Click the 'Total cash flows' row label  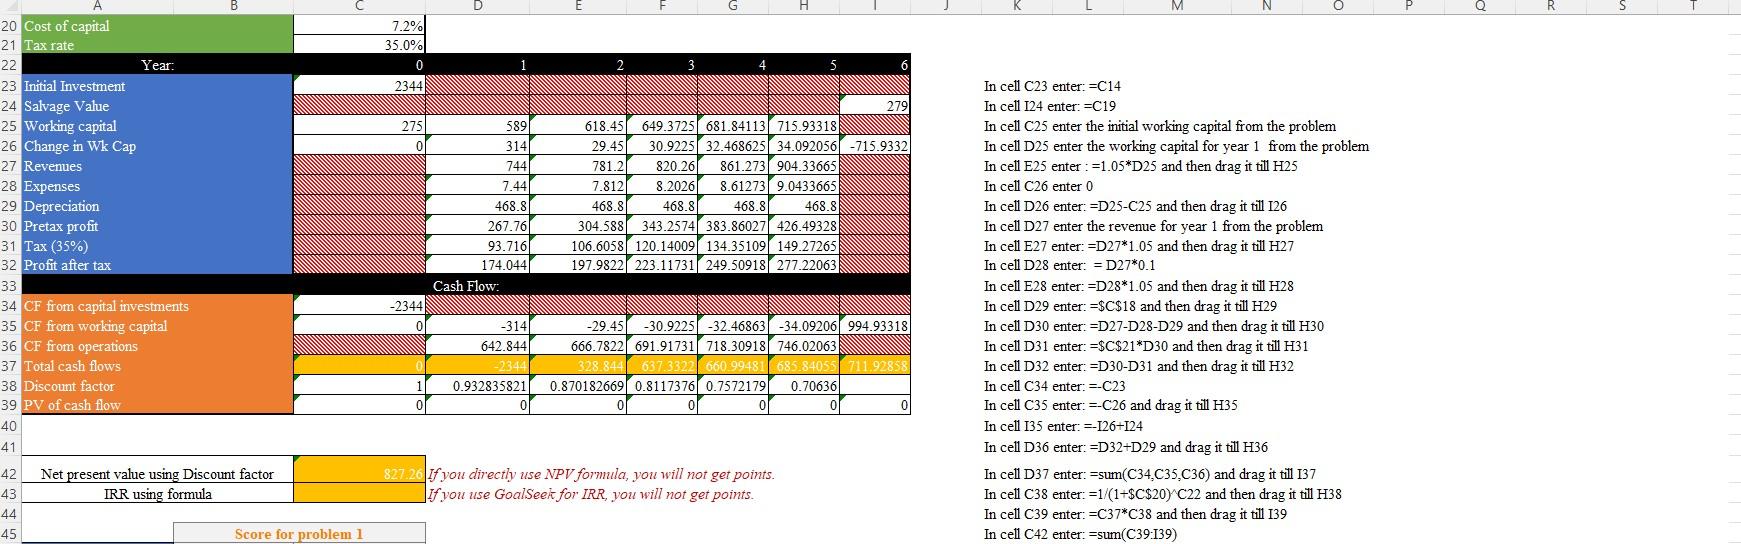click(72, 366)
